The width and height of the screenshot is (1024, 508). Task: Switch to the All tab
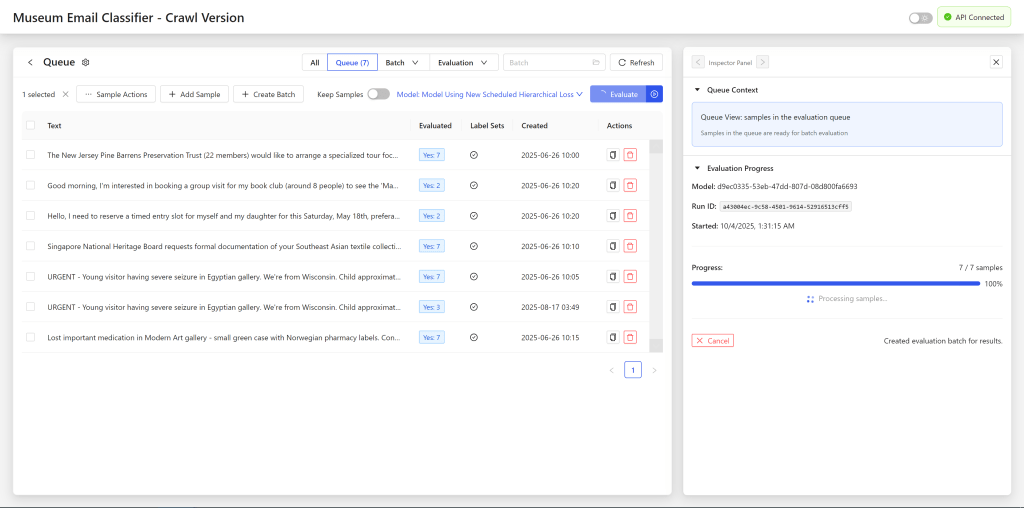coord(314,62)
